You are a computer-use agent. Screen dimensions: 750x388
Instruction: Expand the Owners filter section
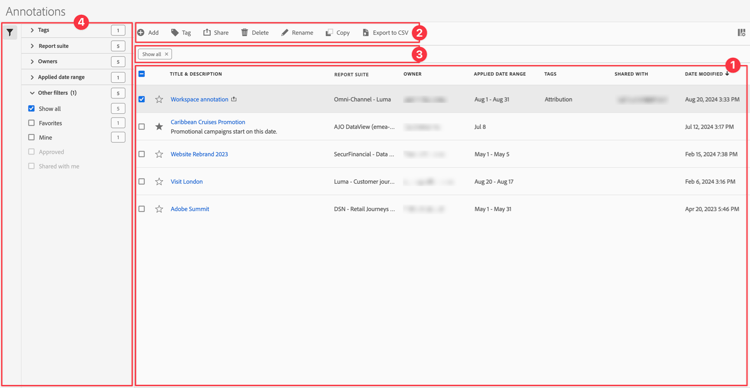[32, 61]
